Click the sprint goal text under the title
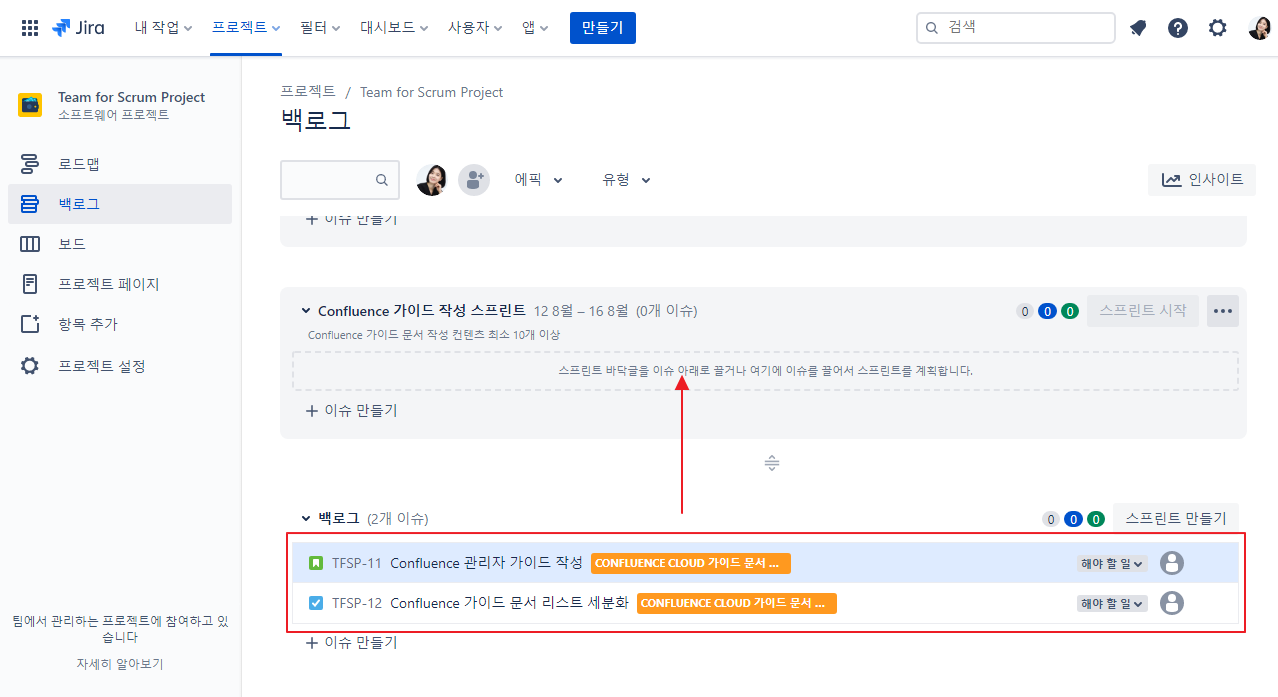Image resolution: width=1278 pixels, height=697 pixels. pyautogui.click(x=434, y=335)
